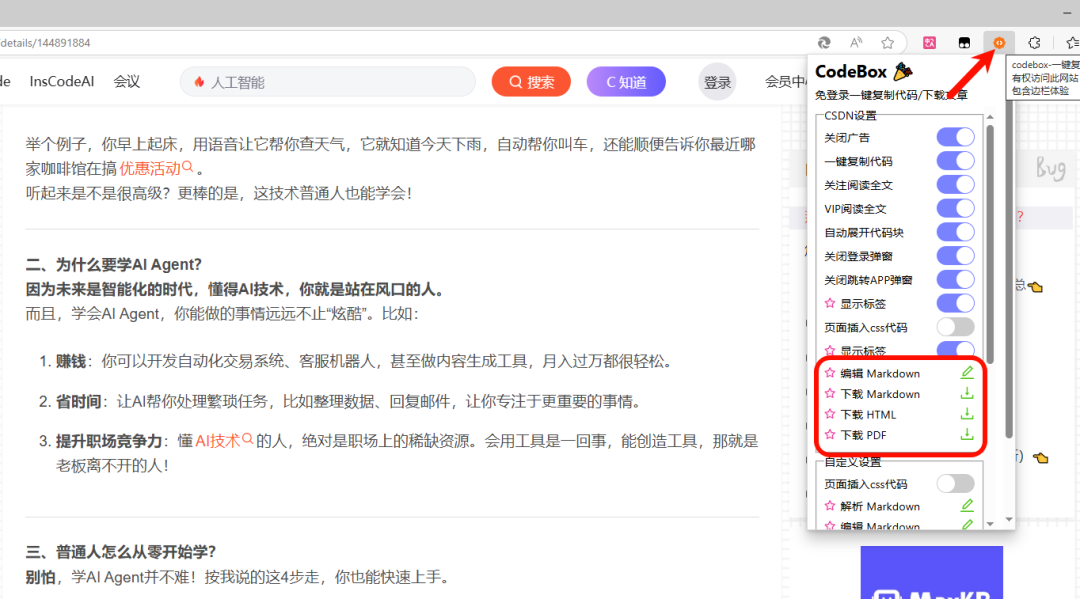Select the InsCodeAI menu item
This screenshot has width=1080, height=599.
tap(62, 81)
